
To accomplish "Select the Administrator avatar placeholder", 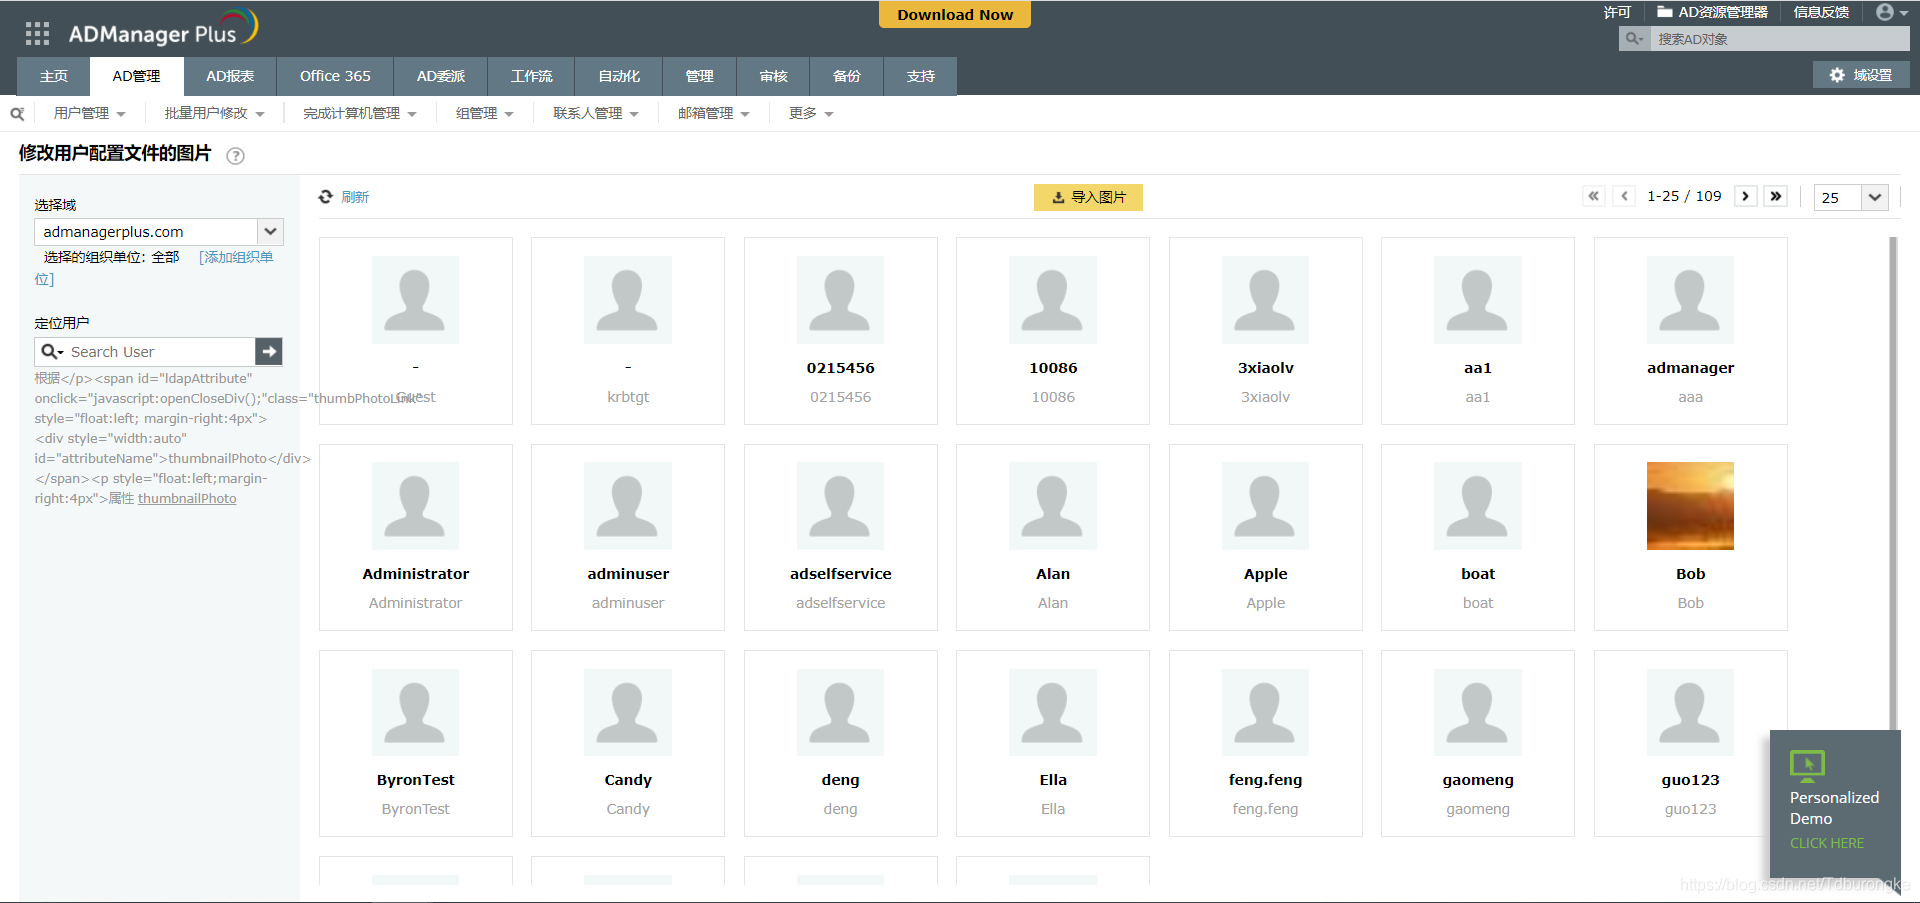I will click(x=415, y=506).
